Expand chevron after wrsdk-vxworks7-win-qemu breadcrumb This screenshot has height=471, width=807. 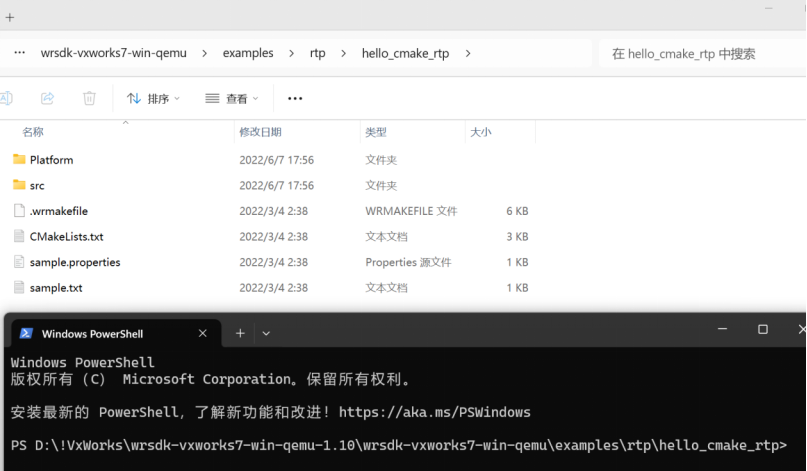click(x=204, y=54)
